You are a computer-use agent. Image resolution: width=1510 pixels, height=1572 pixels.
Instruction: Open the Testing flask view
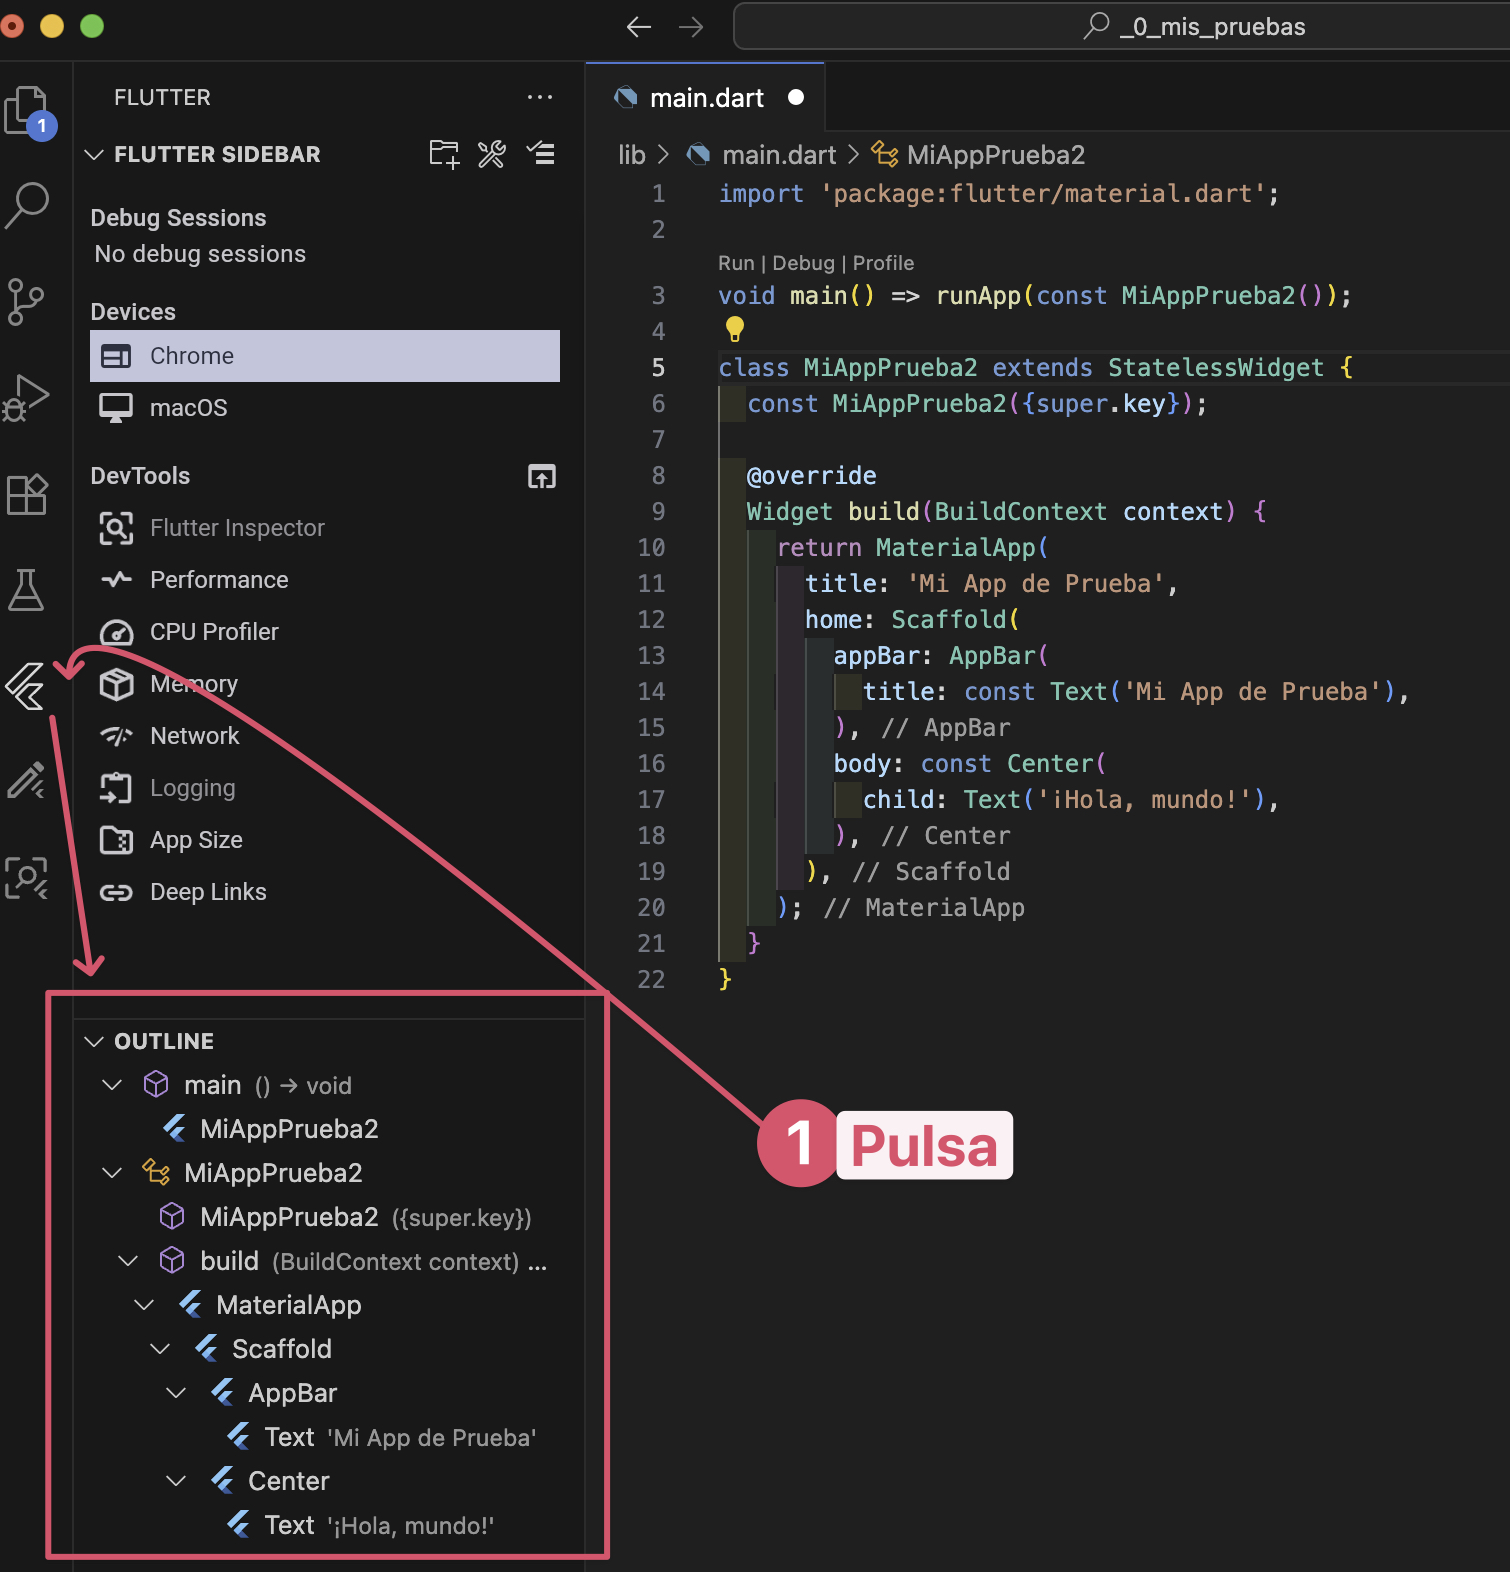pyautogui.click(x=27, y=590)
